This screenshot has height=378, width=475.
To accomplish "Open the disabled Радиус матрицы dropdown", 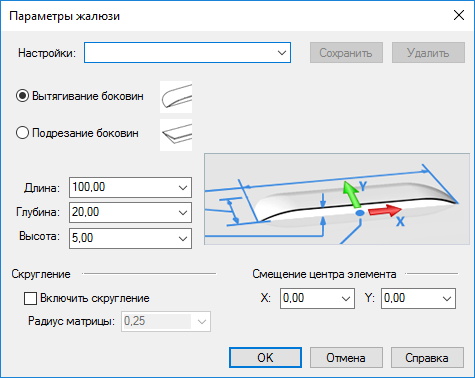I will (202, 322).
